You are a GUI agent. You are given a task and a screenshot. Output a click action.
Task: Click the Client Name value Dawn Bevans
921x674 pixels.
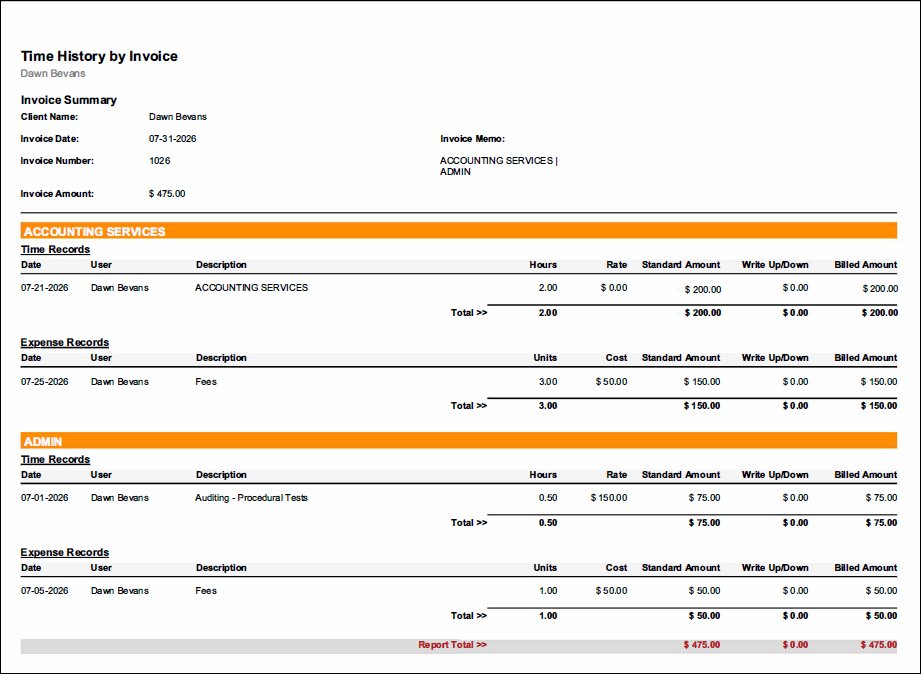click(x=178, y=116)
